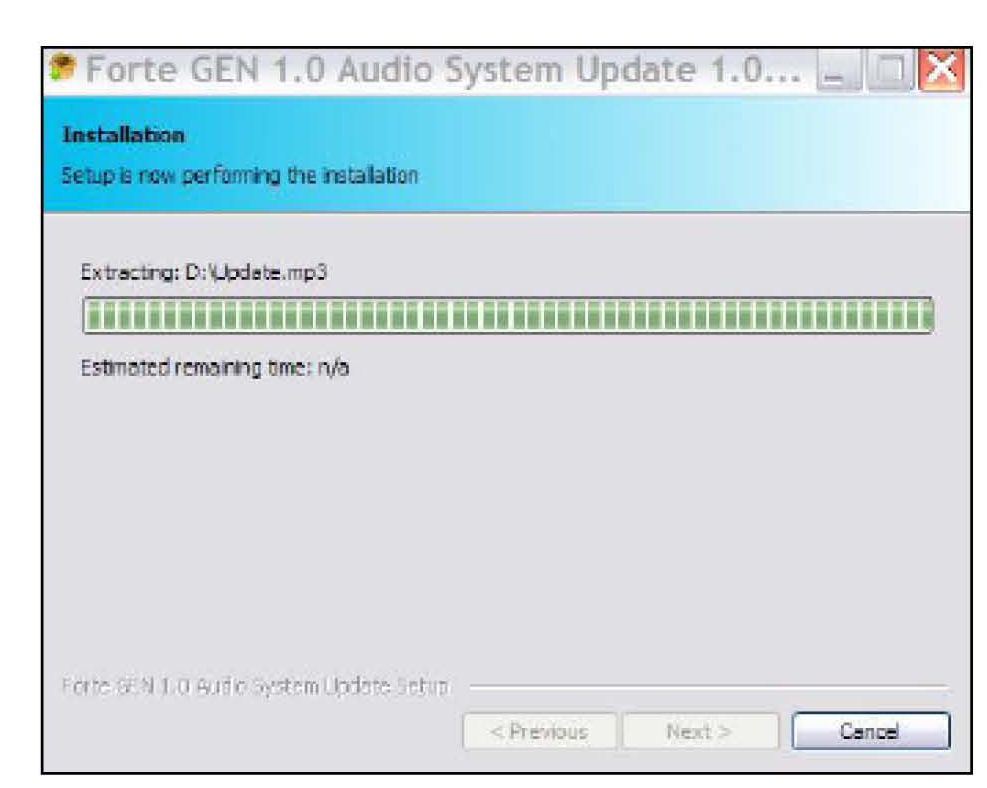Click the truncated 1.0... version in title
This screenshot has width=987, height=788.
click(755, 69)
